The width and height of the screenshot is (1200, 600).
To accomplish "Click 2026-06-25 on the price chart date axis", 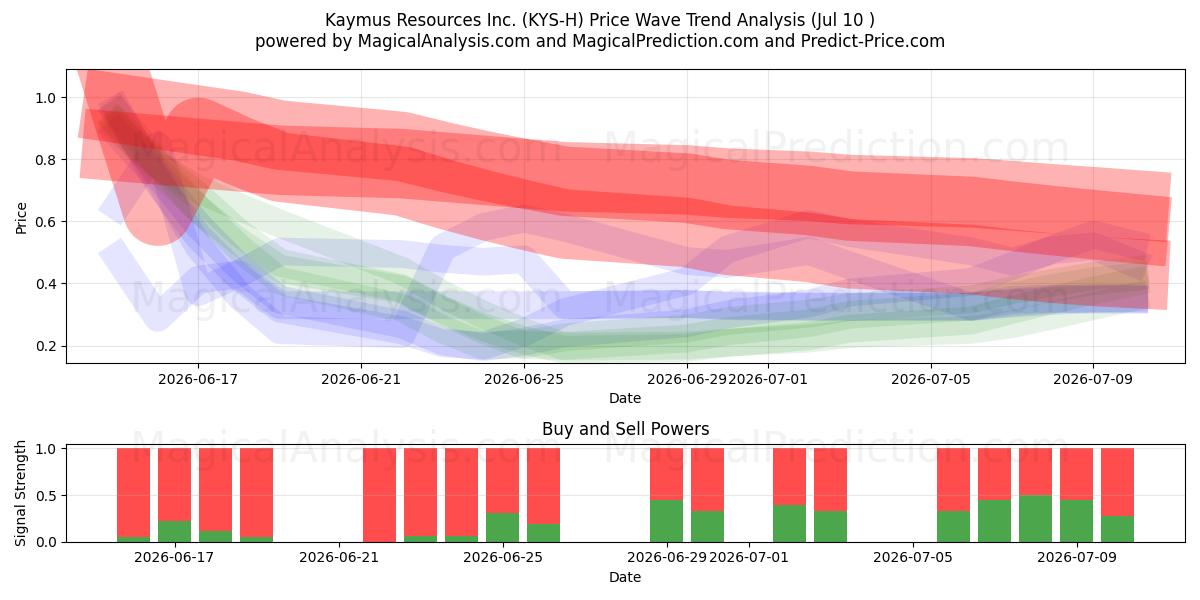I will click(x=524, y=379).
